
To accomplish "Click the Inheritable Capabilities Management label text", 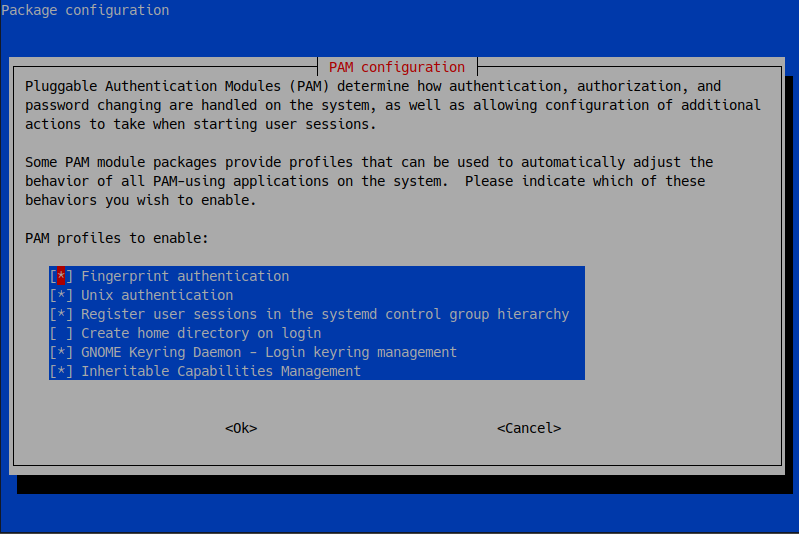I will click(x=221, y=371).
